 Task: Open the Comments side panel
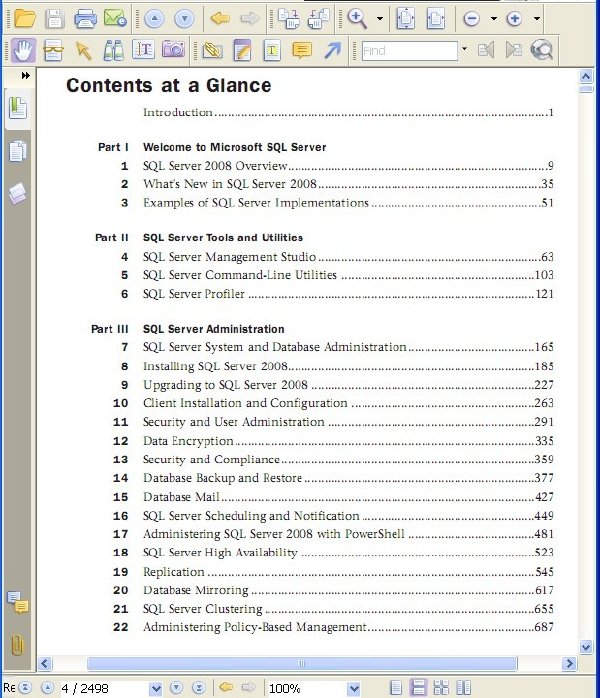click(18, 603)
